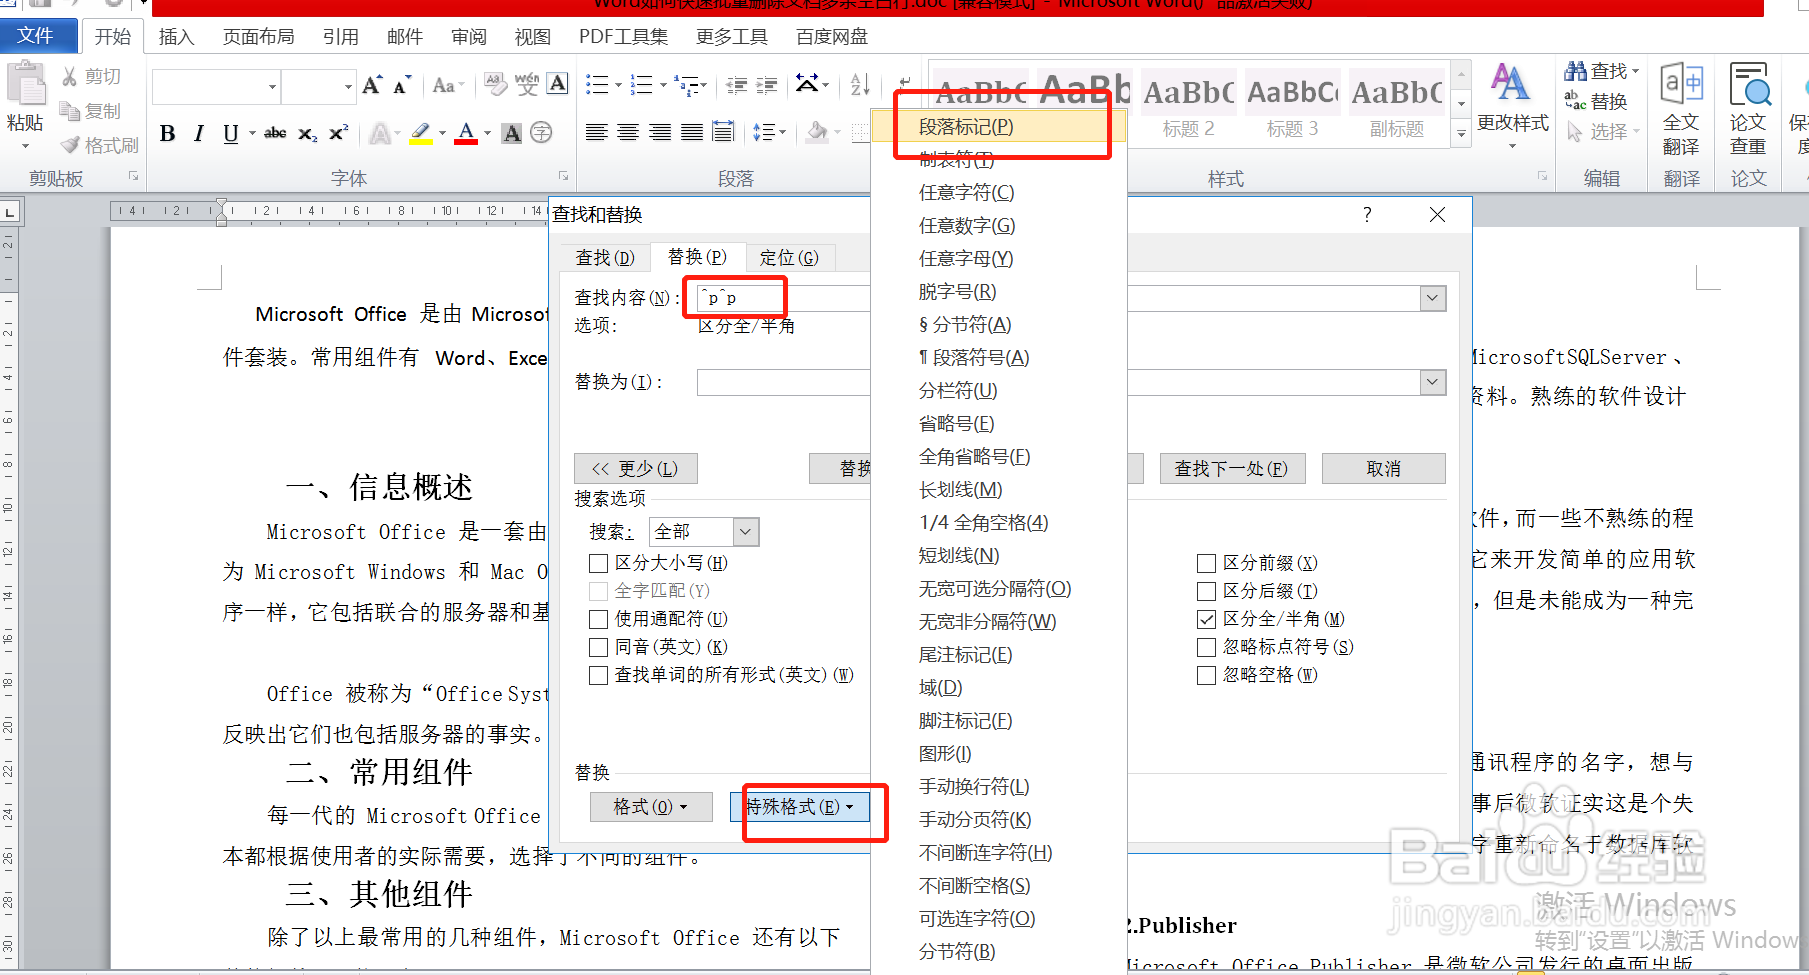Click Copy in clipboard group
This screenshot has width=1809, height=975.
91,110
